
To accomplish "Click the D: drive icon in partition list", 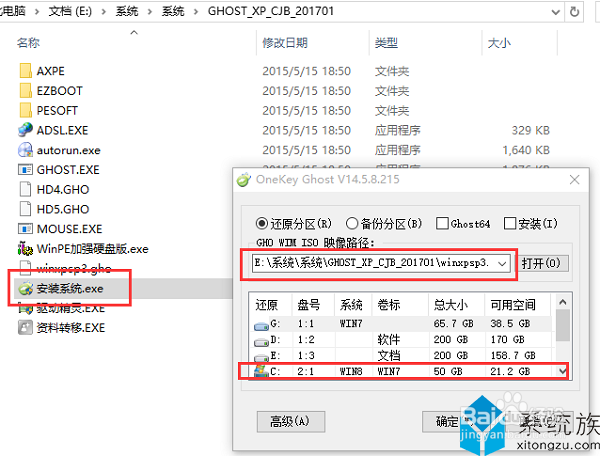I will pos(261,342).
